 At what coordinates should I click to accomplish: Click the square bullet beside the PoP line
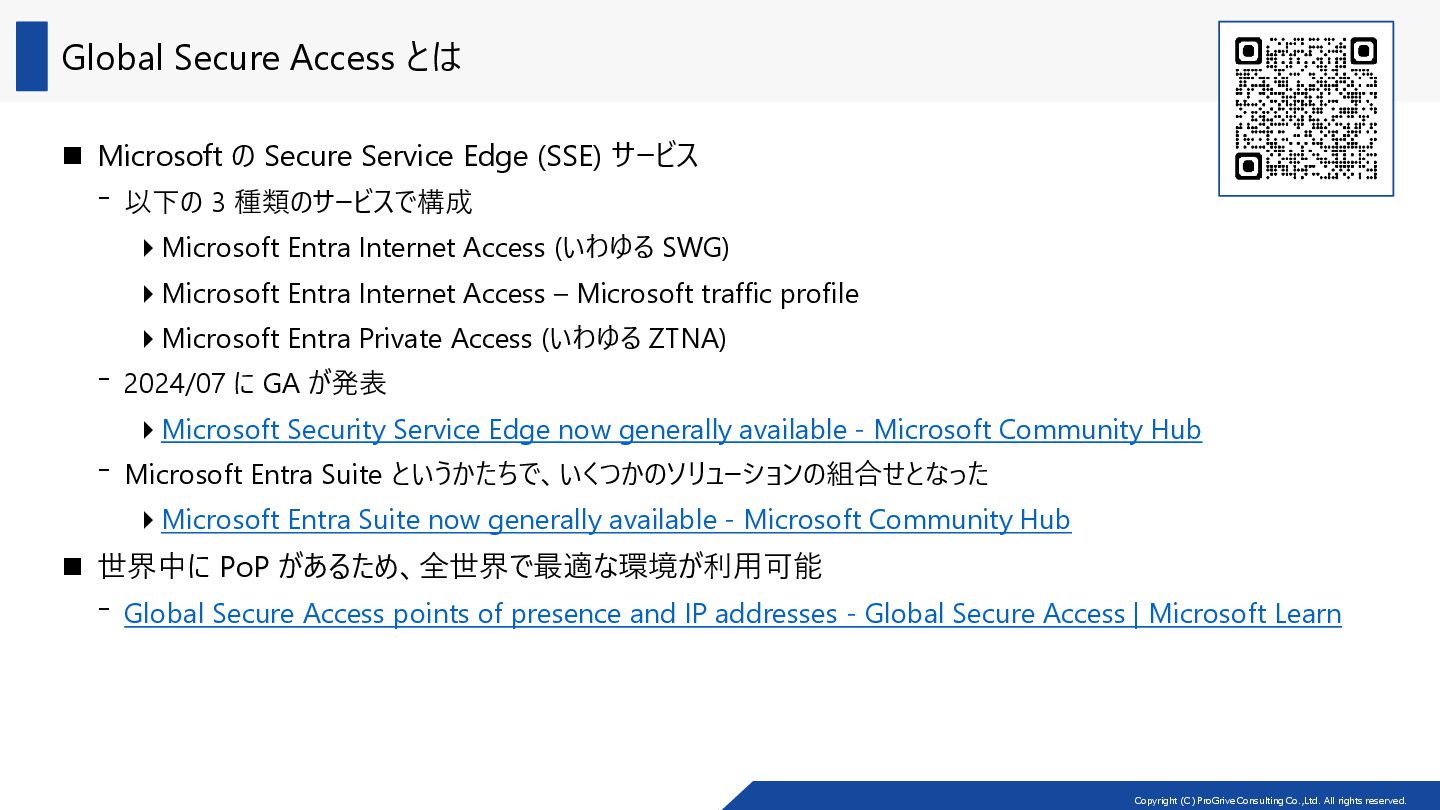[x=72, y=567]
